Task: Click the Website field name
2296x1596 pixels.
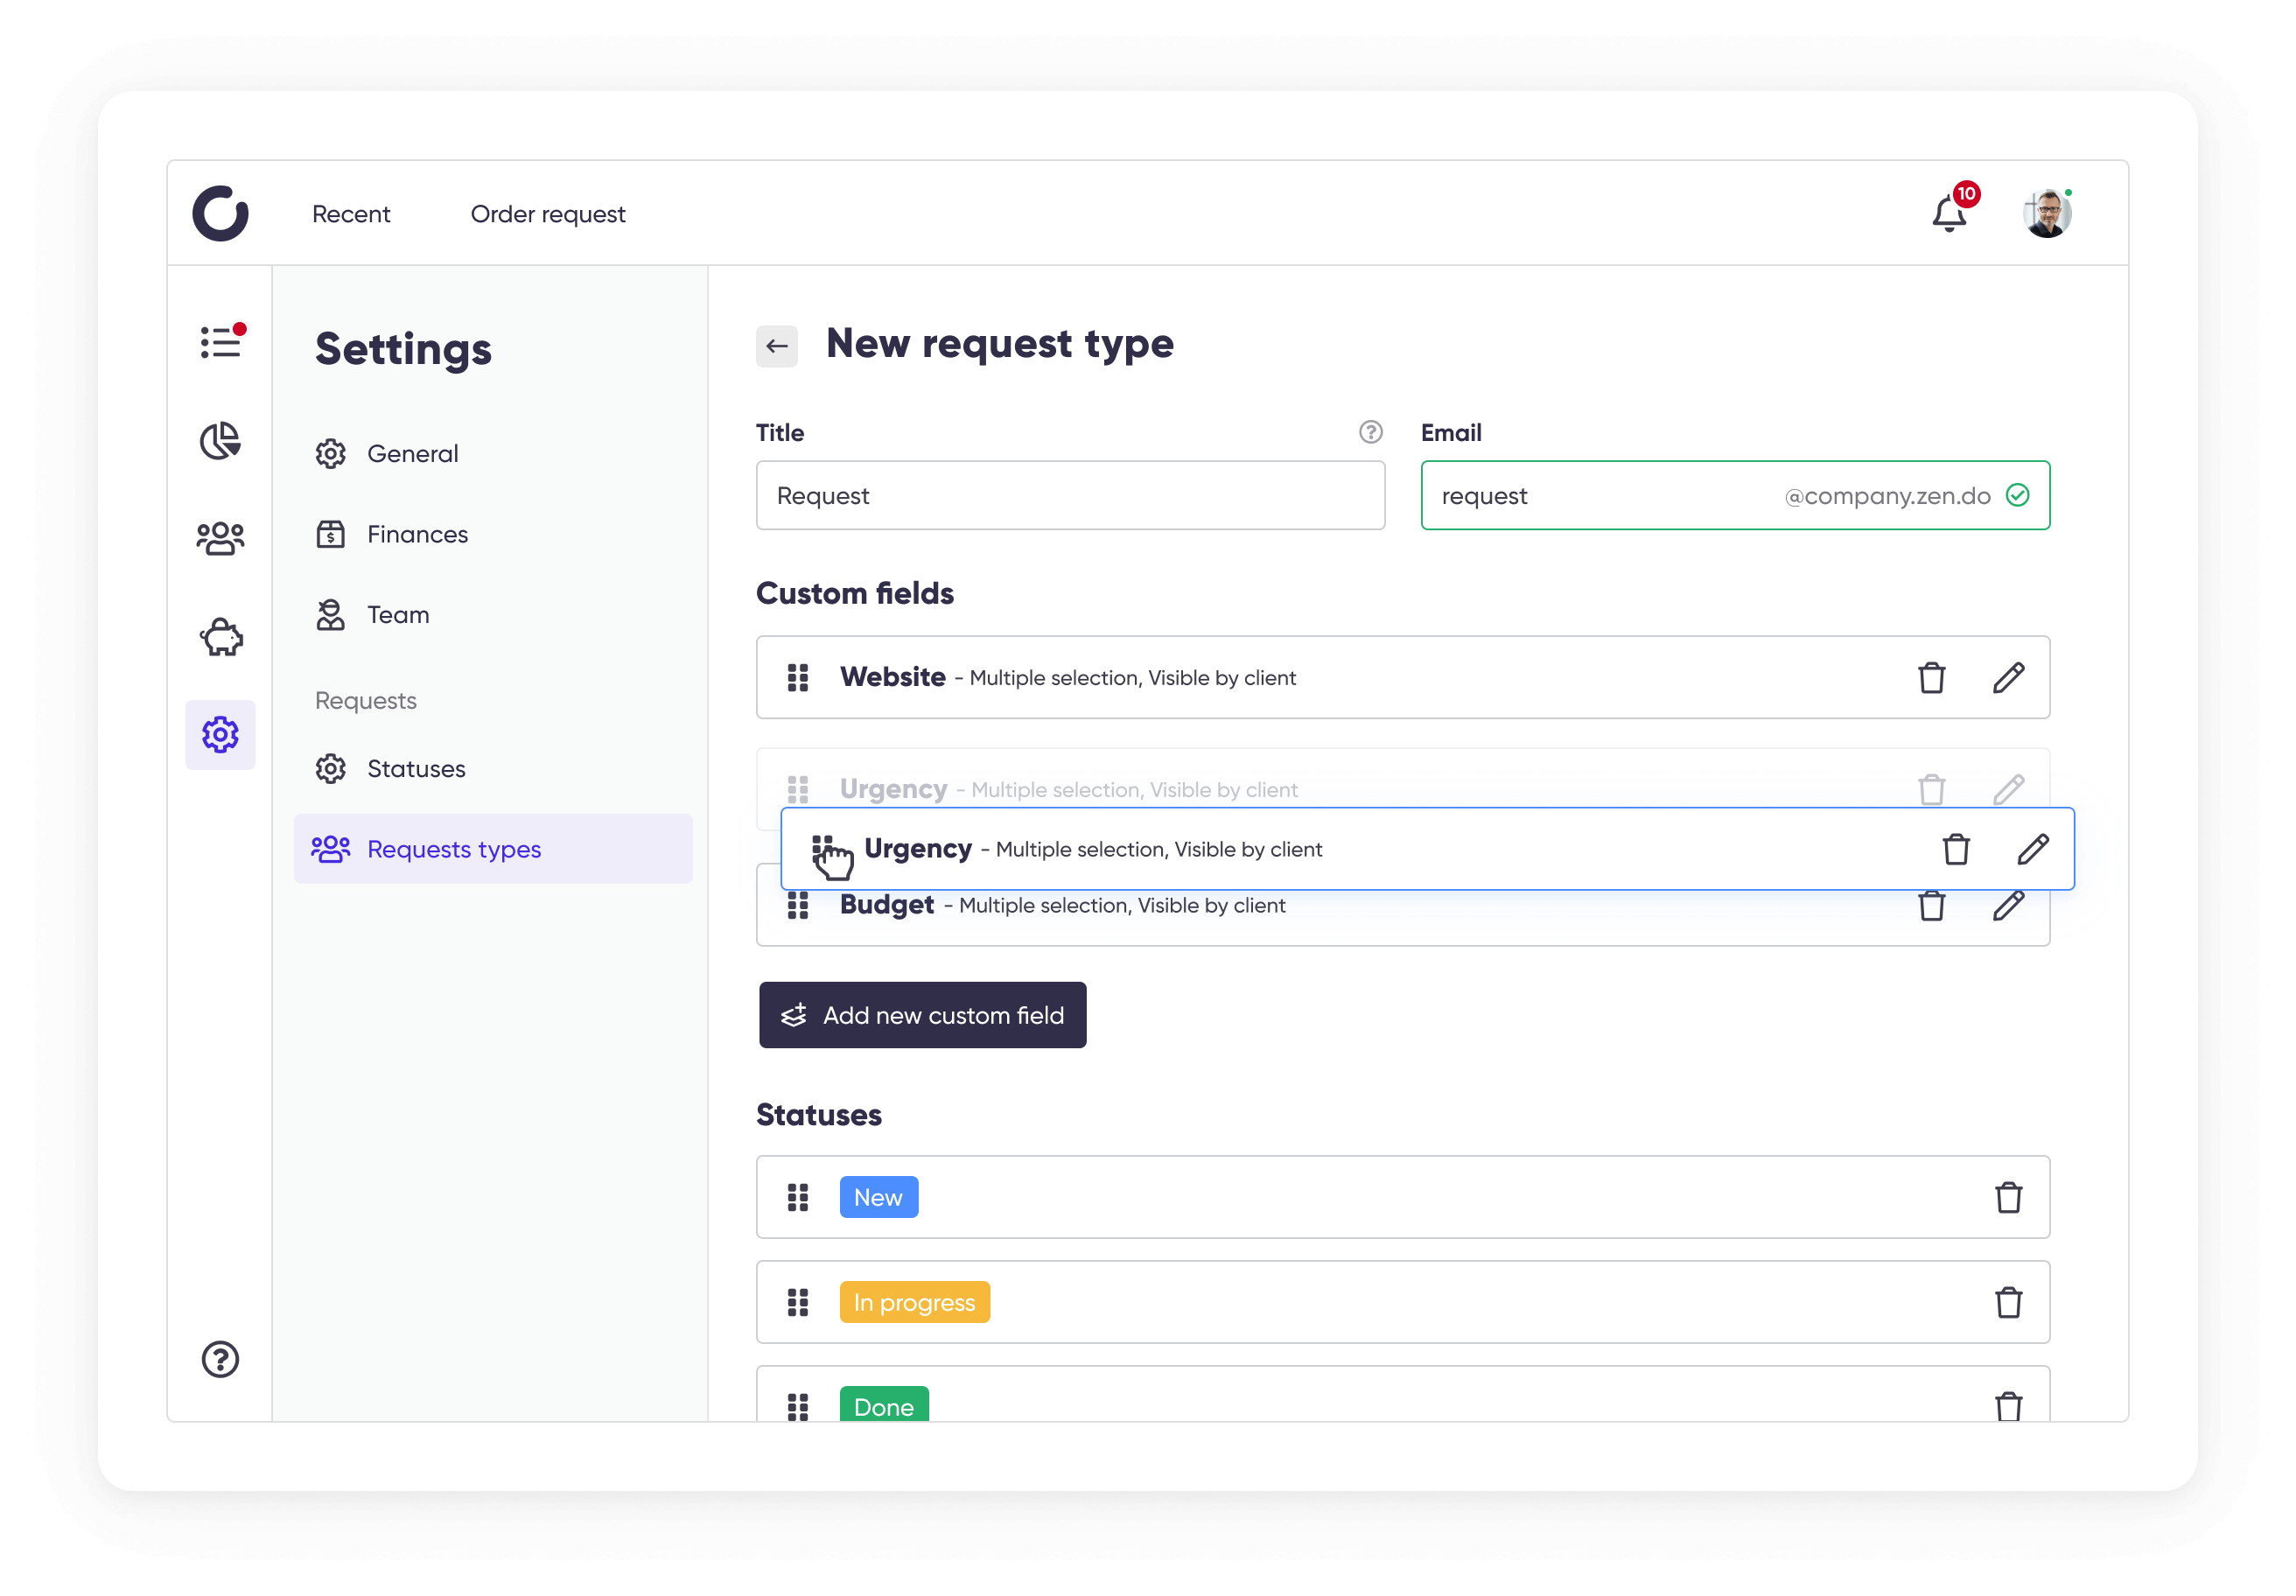Action: point(892,677)
